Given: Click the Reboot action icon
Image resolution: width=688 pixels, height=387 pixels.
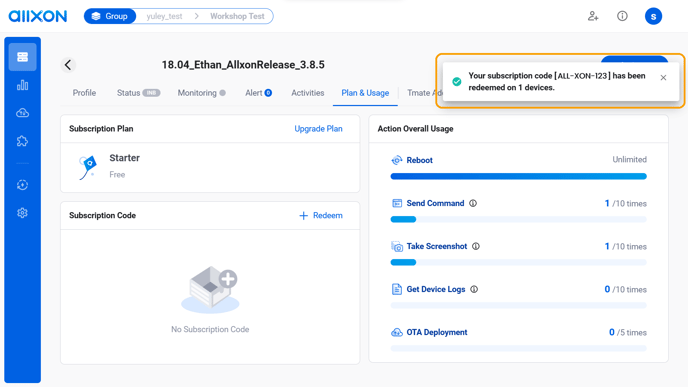Looking at the screenshot, I should 397,160.
